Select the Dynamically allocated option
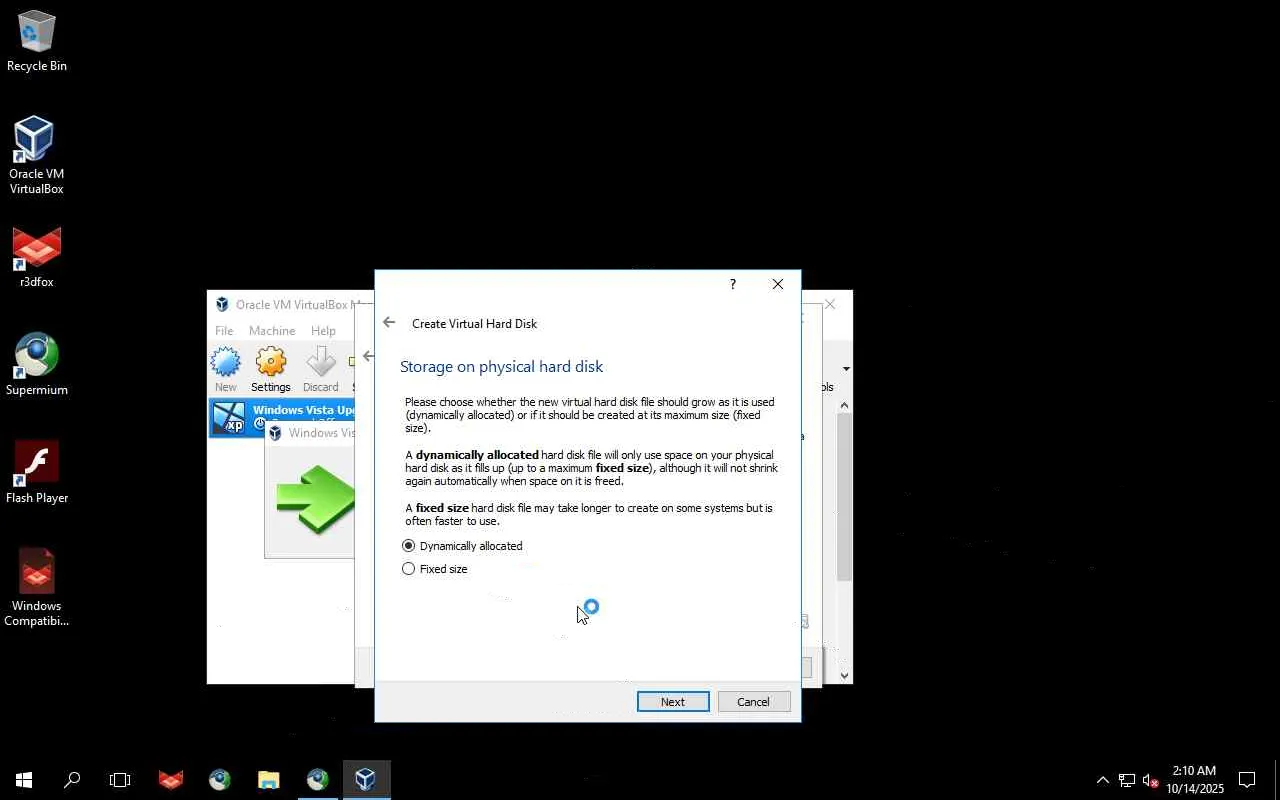Image resolution: width=1280 pixels, height=800 pixels. 462,546
